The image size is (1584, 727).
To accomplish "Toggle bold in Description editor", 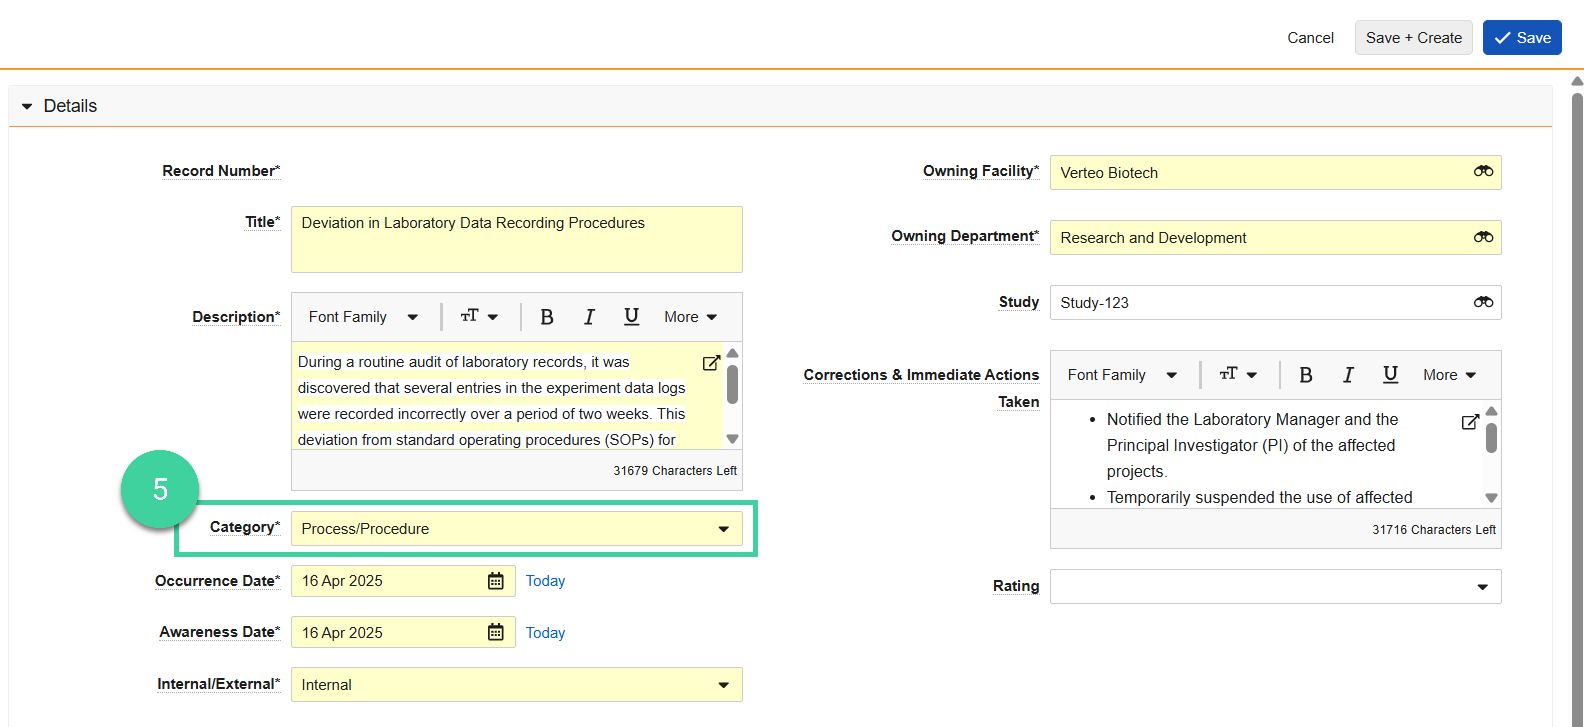I will click(547, 317).
